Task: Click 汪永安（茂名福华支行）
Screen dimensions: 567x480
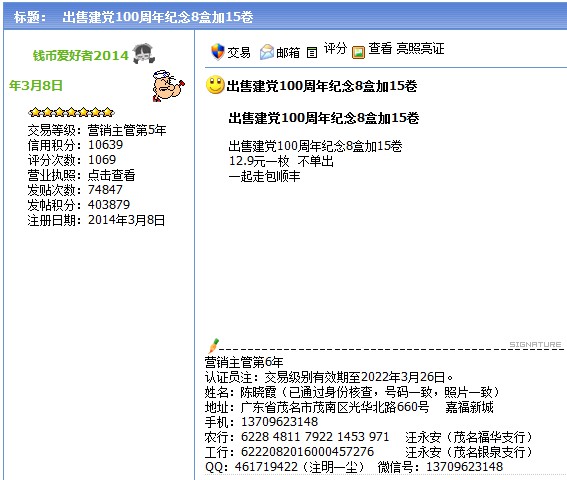Action: tap(469, 437)
